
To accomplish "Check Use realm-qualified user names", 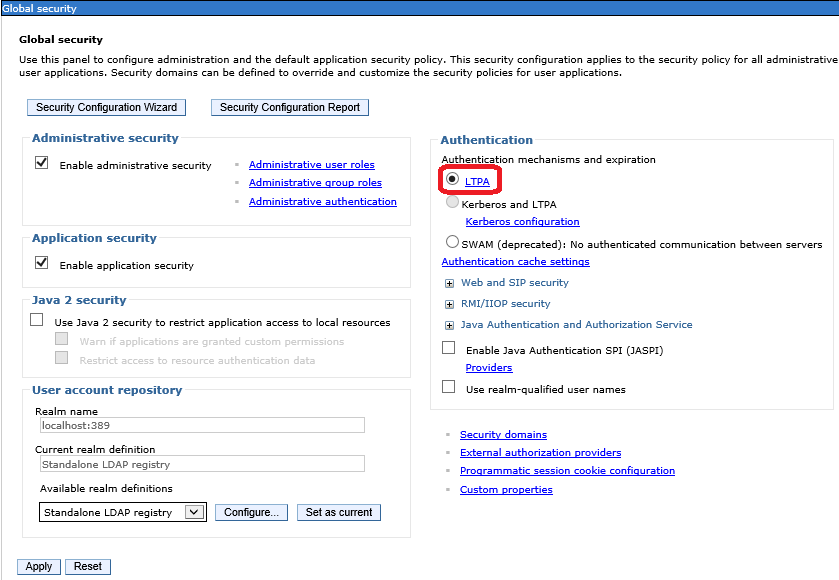I will click(449, 387).
